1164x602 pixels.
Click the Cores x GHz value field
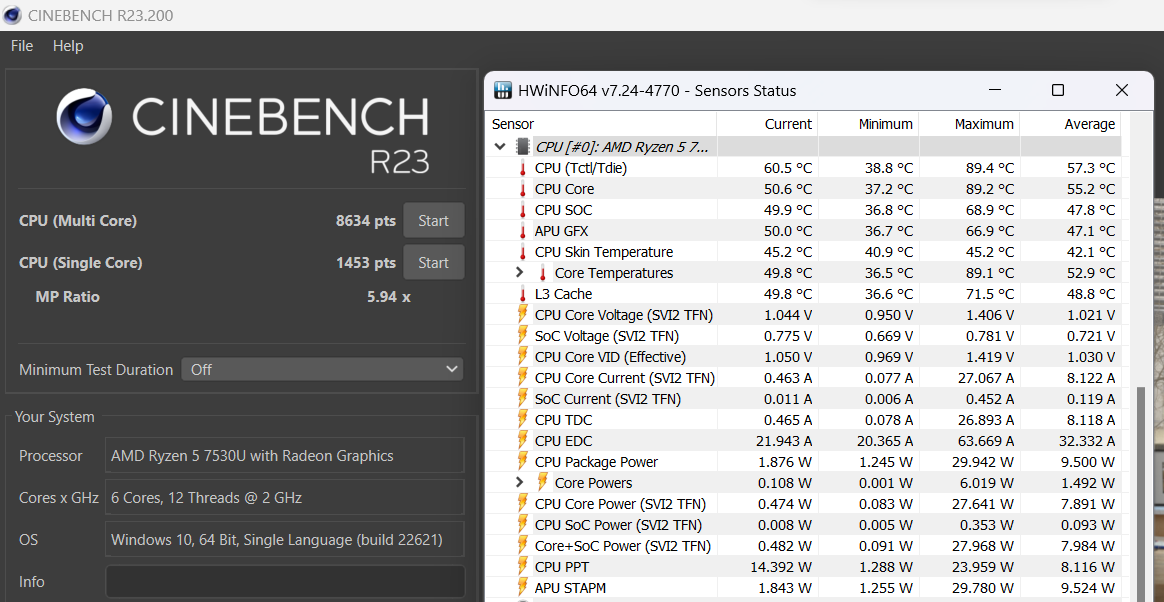285,497
